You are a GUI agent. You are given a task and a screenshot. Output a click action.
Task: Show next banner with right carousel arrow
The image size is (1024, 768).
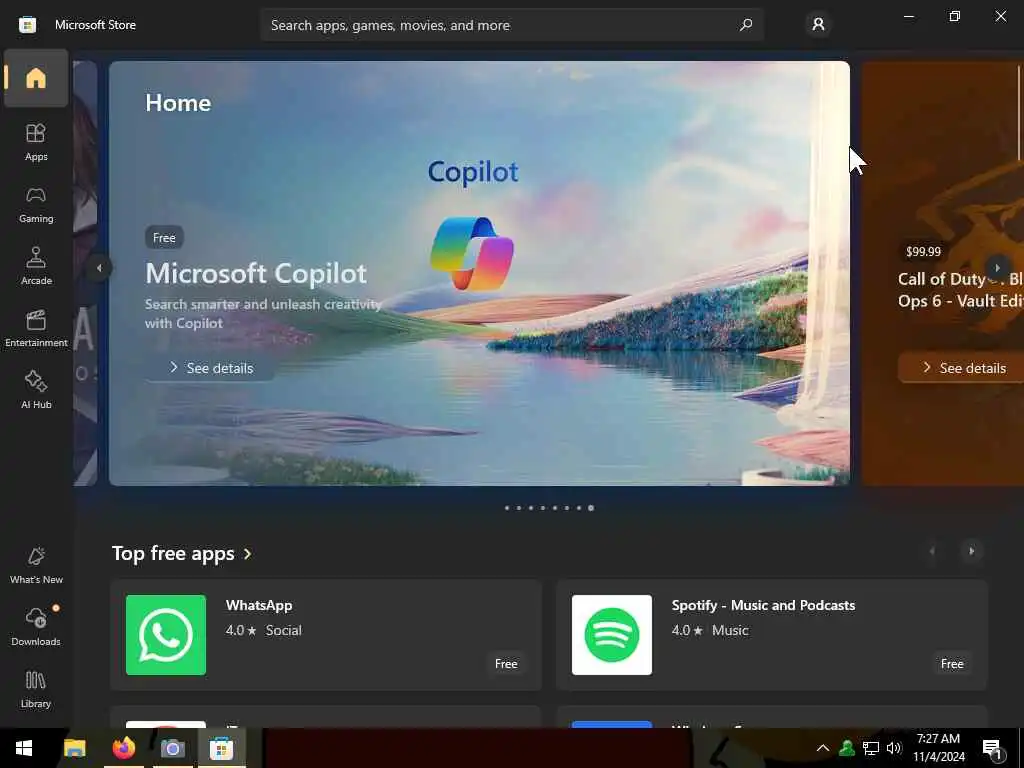997,268
